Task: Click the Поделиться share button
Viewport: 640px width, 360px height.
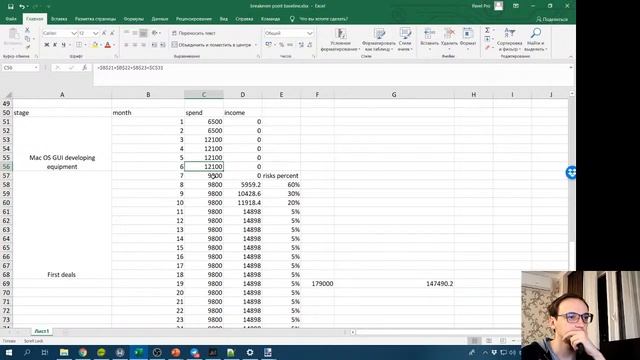Action: click(x=552, y=19)
